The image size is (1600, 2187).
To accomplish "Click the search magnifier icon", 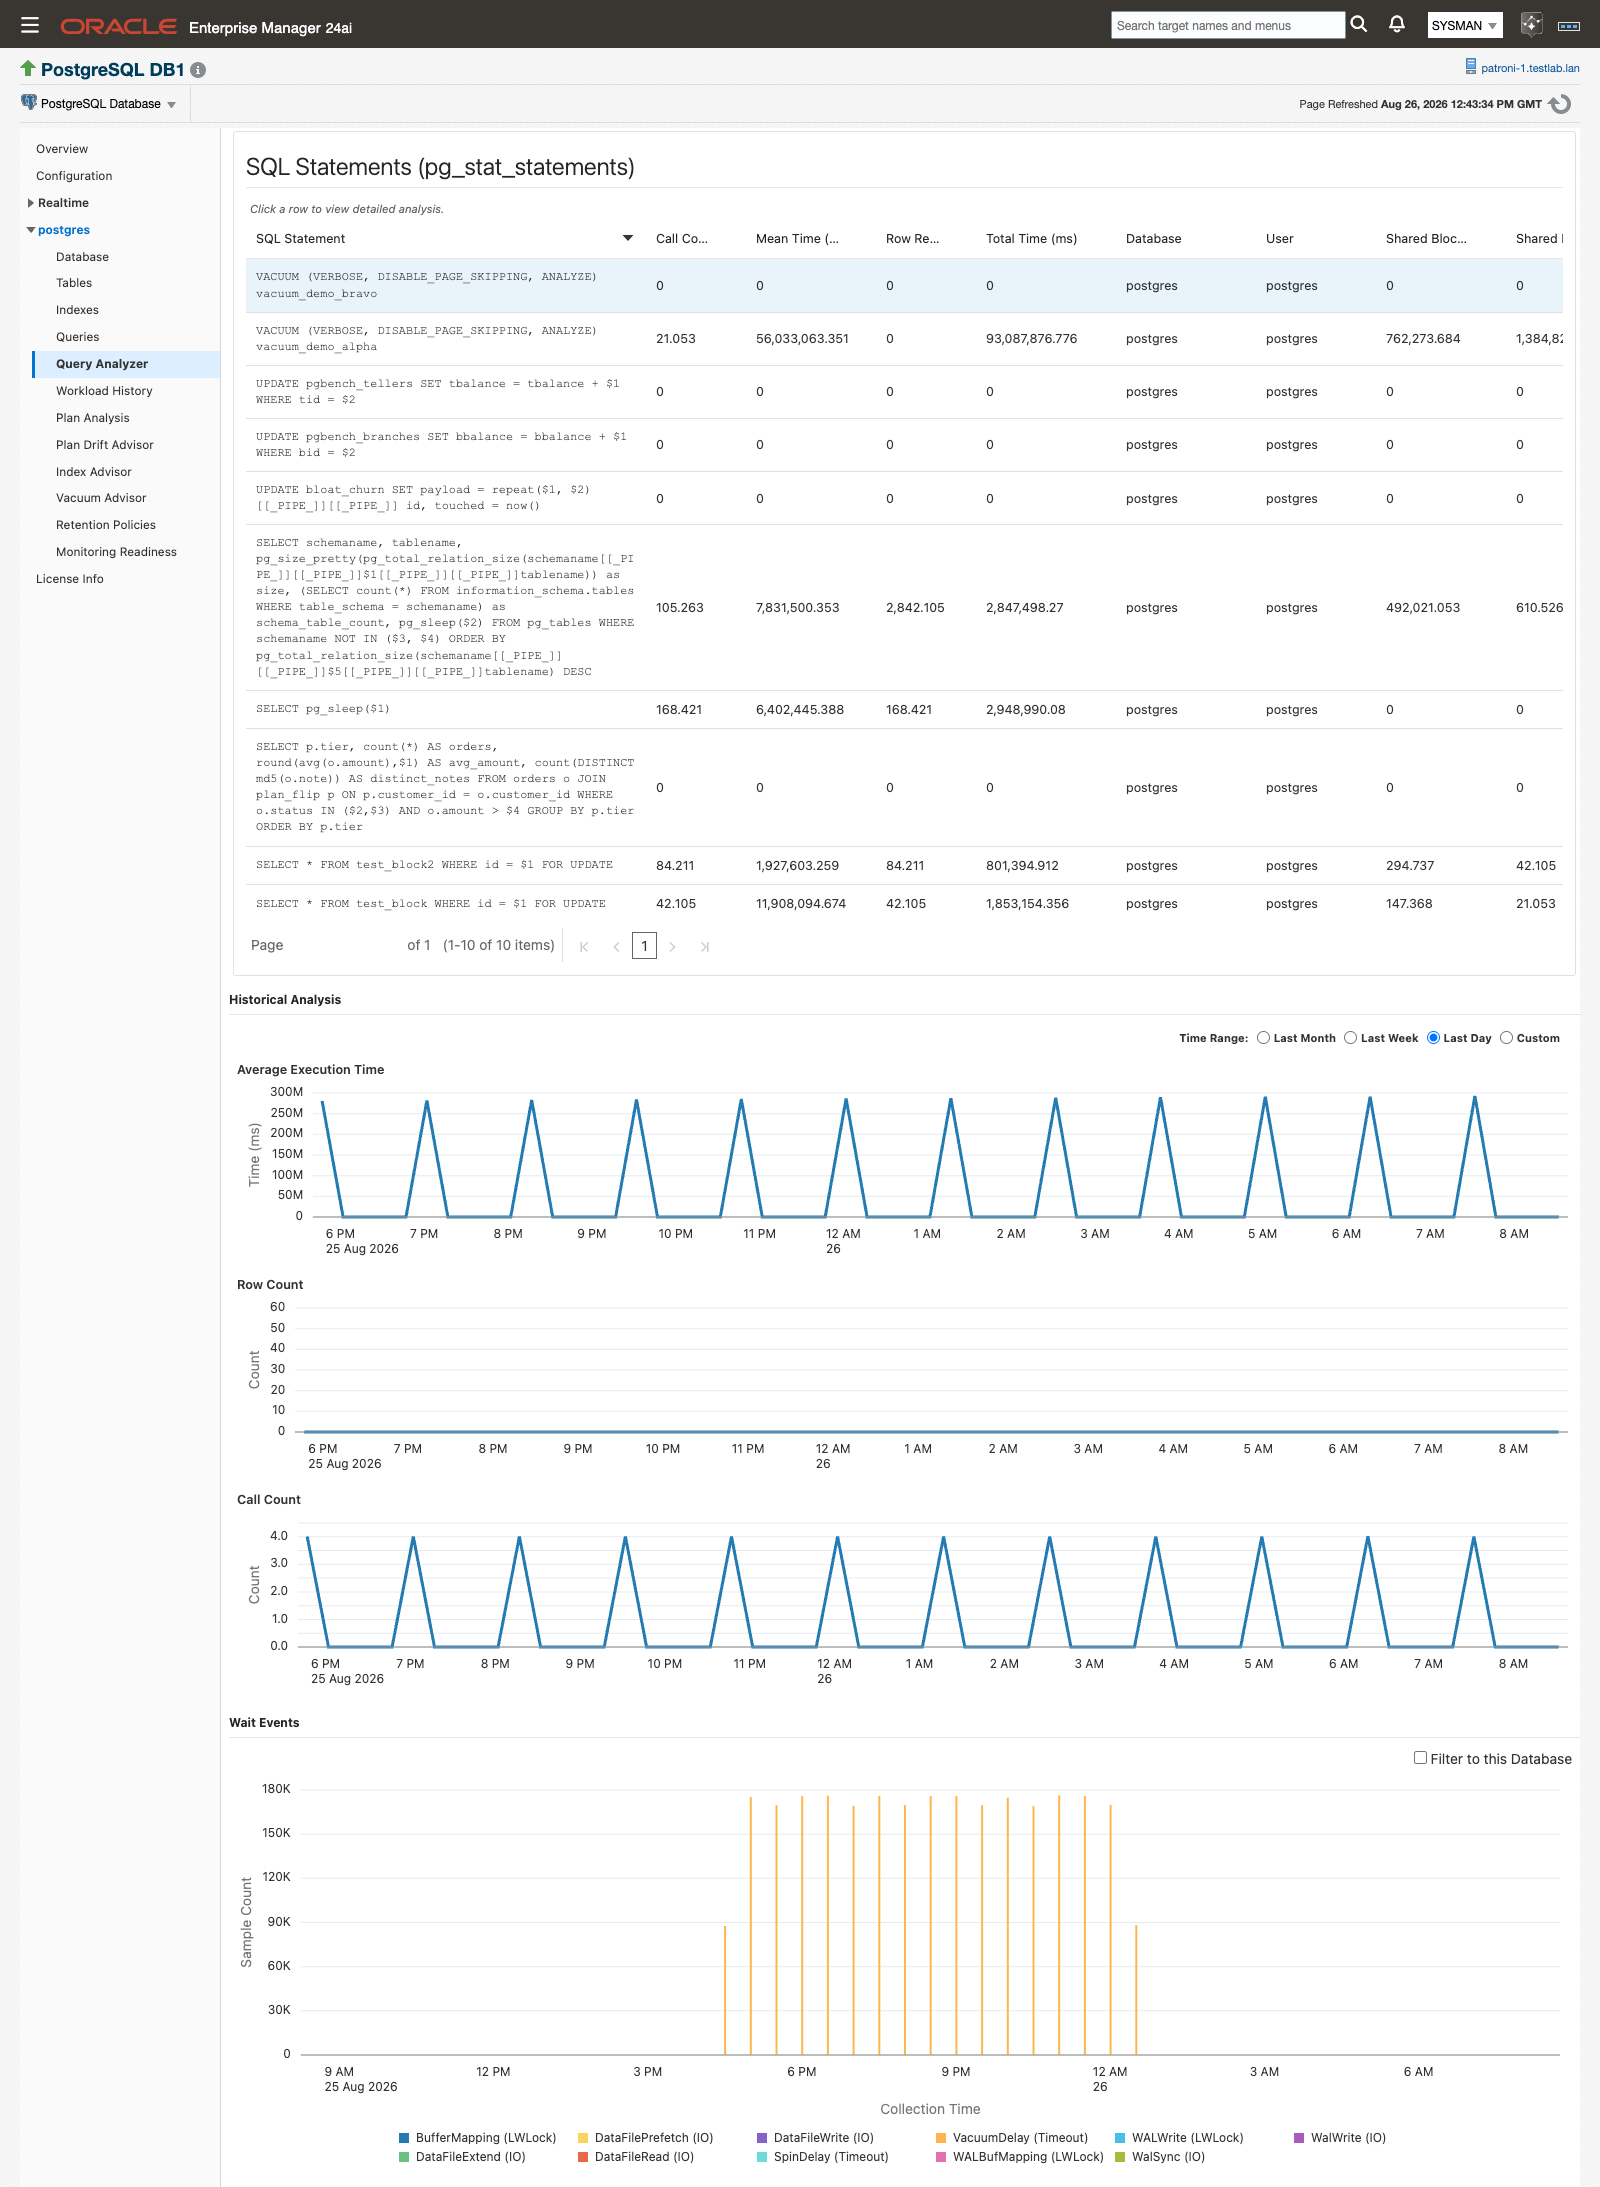I will pos(1358,24).
